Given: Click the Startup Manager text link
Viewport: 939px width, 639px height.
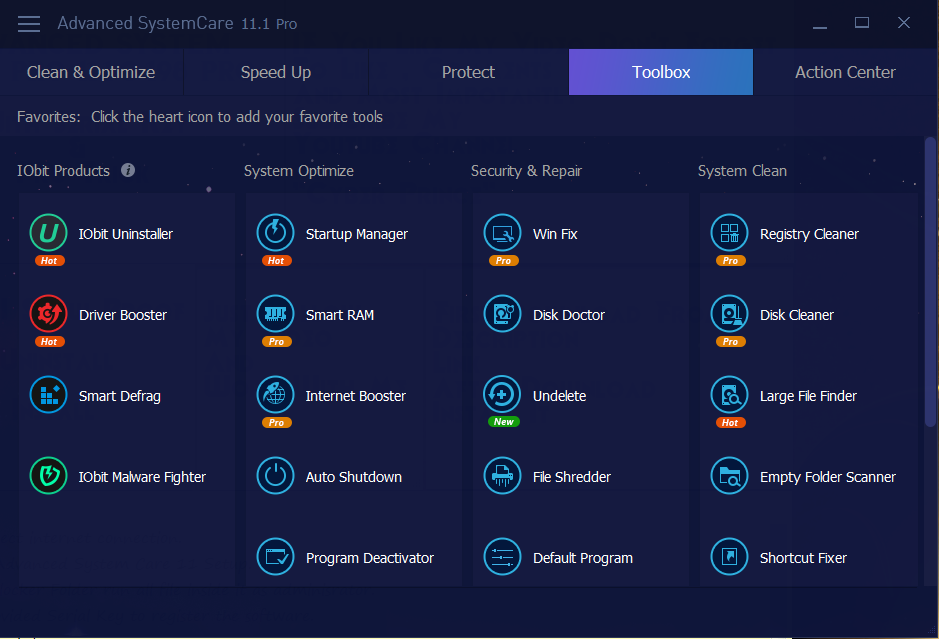Looking at the screenshot, I should (357, 234).
